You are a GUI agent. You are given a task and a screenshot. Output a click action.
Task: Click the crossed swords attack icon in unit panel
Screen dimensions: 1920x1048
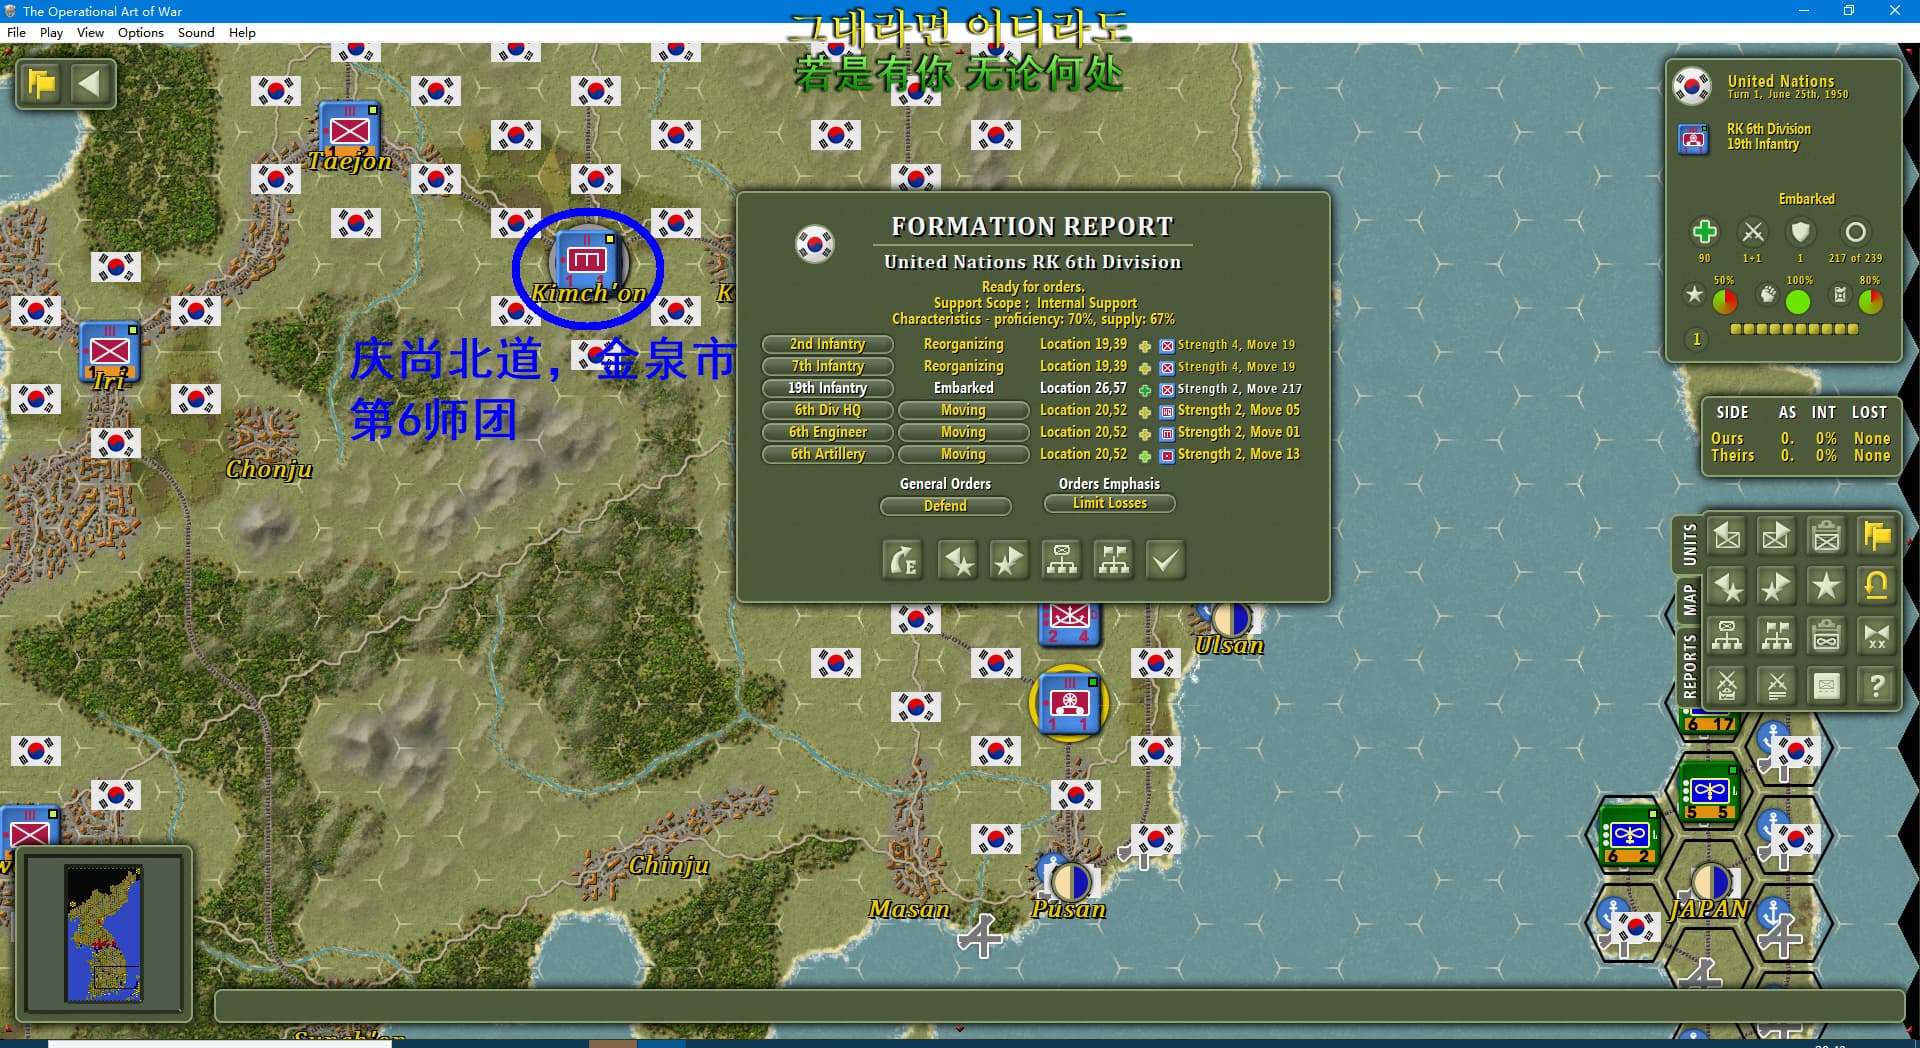click(1753, 232)
